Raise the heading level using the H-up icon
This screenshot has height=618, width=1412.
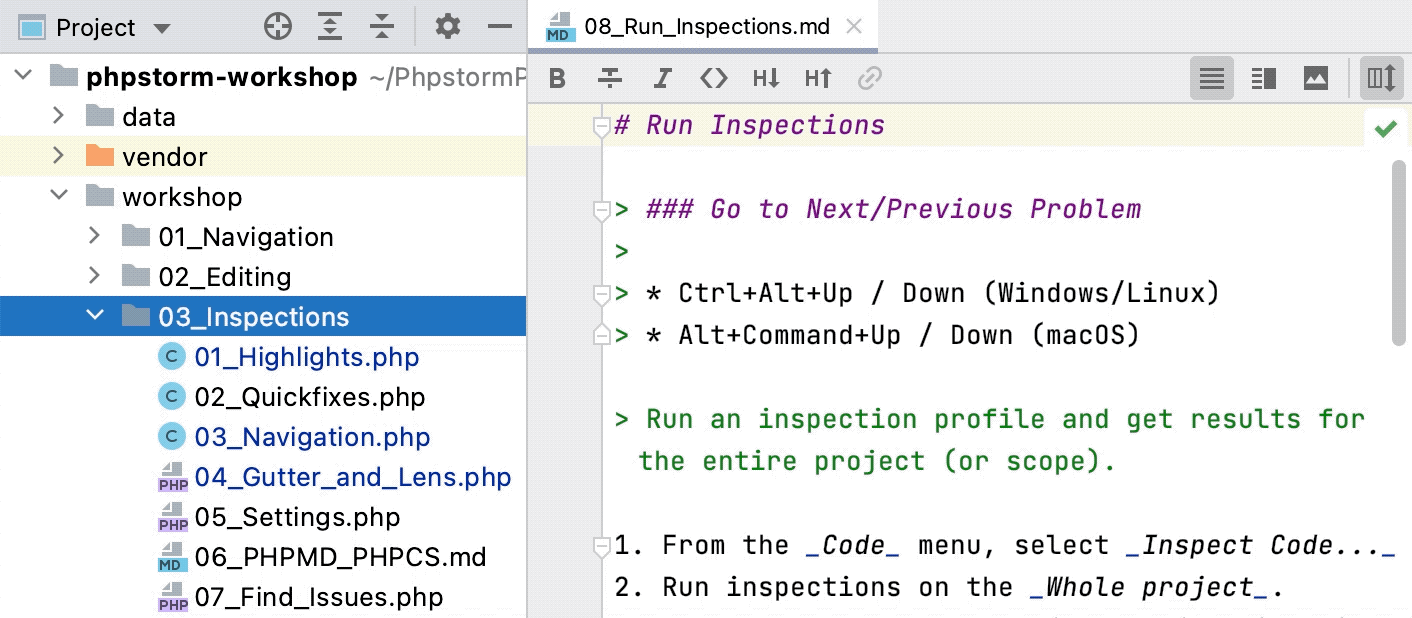tap(818, 78)
